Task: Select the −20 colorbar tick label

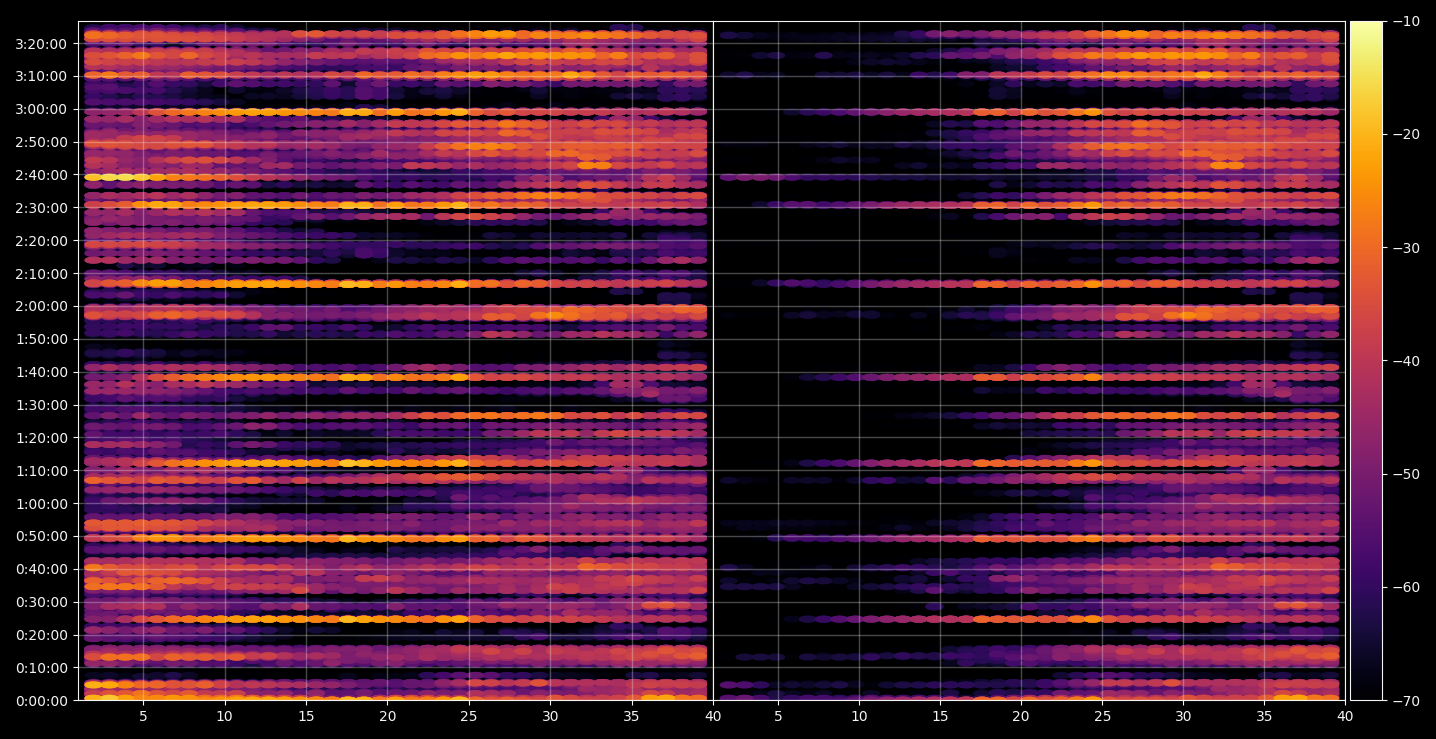Action: pos(1405,135)
